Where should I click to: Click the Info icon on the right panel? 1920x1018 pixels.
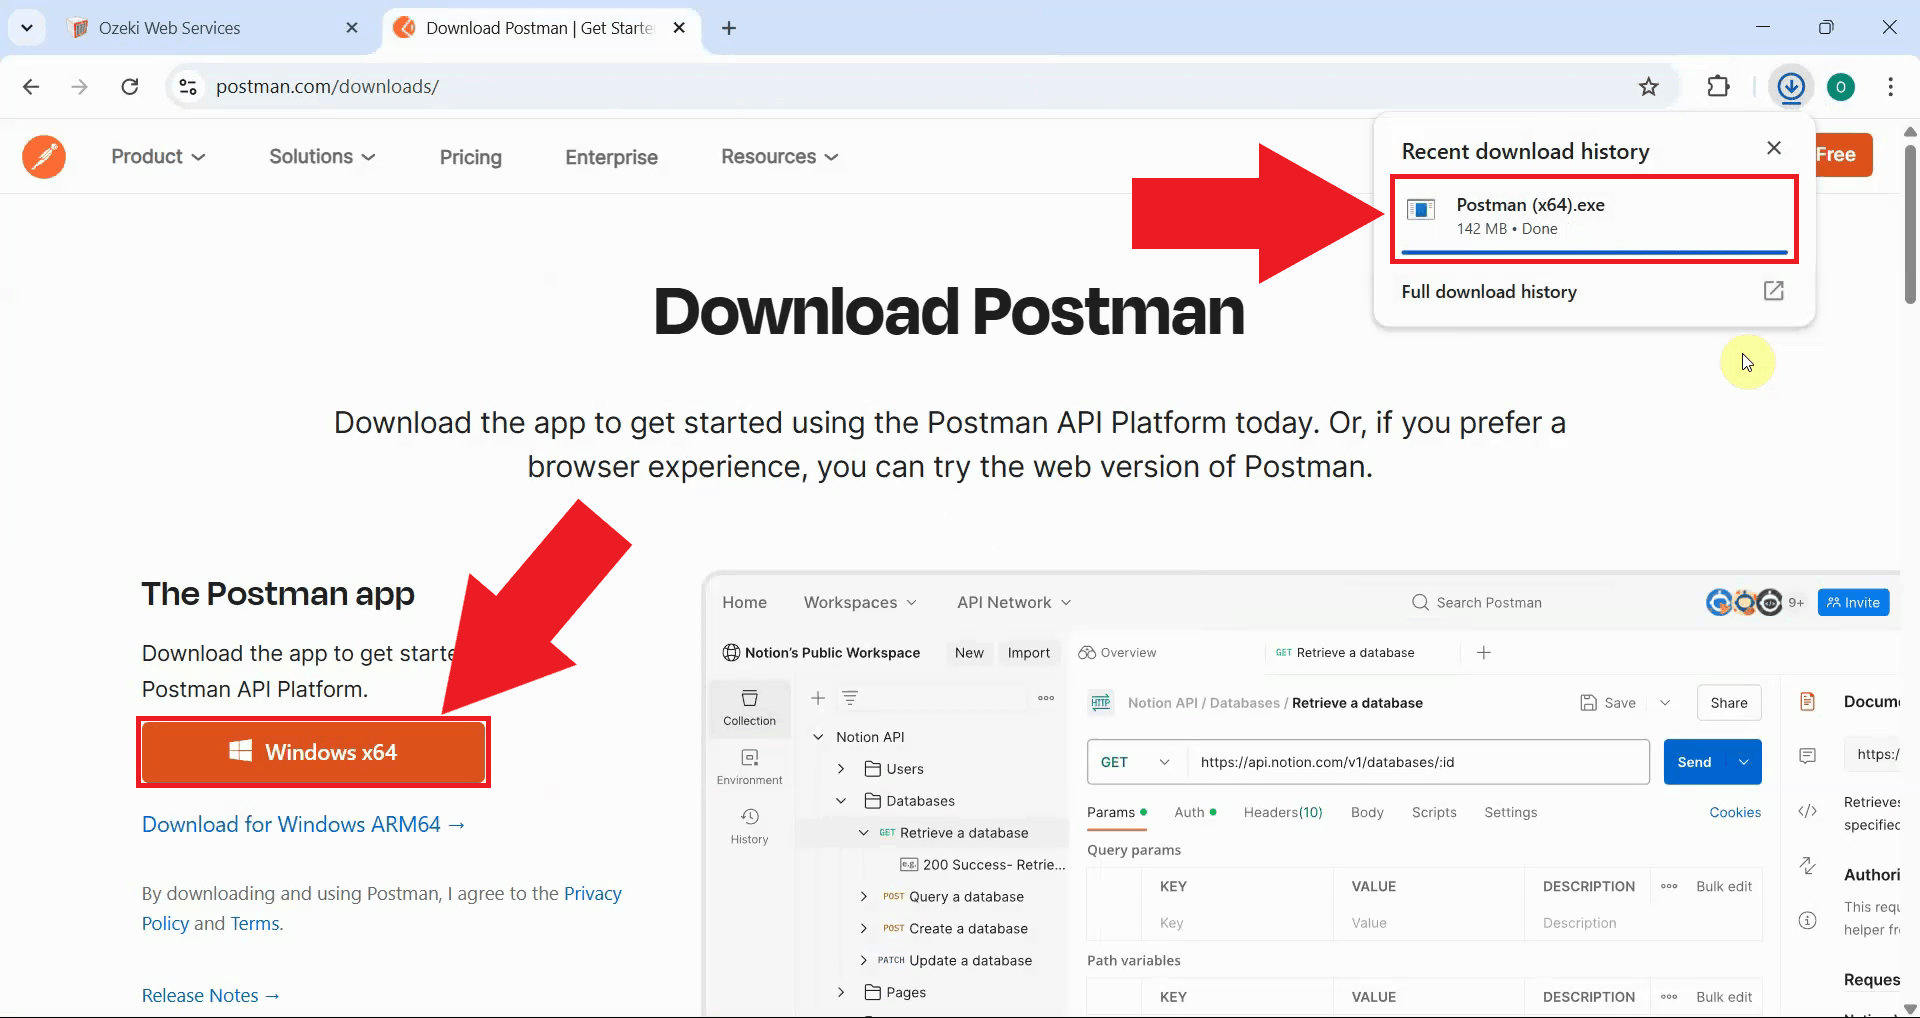(1807, 919)
